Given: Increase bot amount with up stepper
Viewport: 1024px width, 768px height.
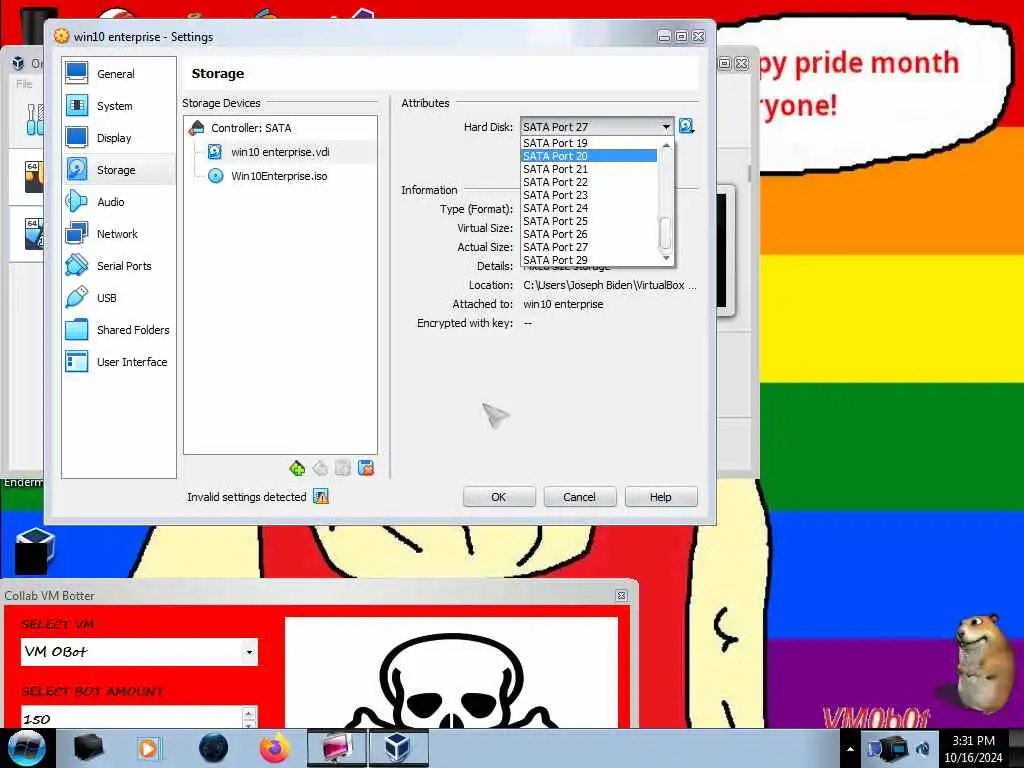Looking at the screenshot, I should (249, 713).
